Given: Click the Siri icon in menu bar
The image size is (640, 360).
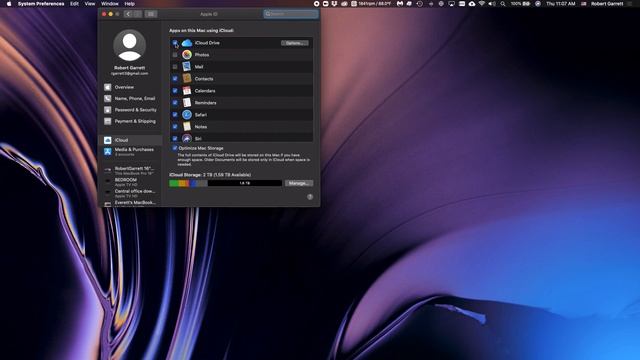Looking at the screenshot, I should coord(538,4).
